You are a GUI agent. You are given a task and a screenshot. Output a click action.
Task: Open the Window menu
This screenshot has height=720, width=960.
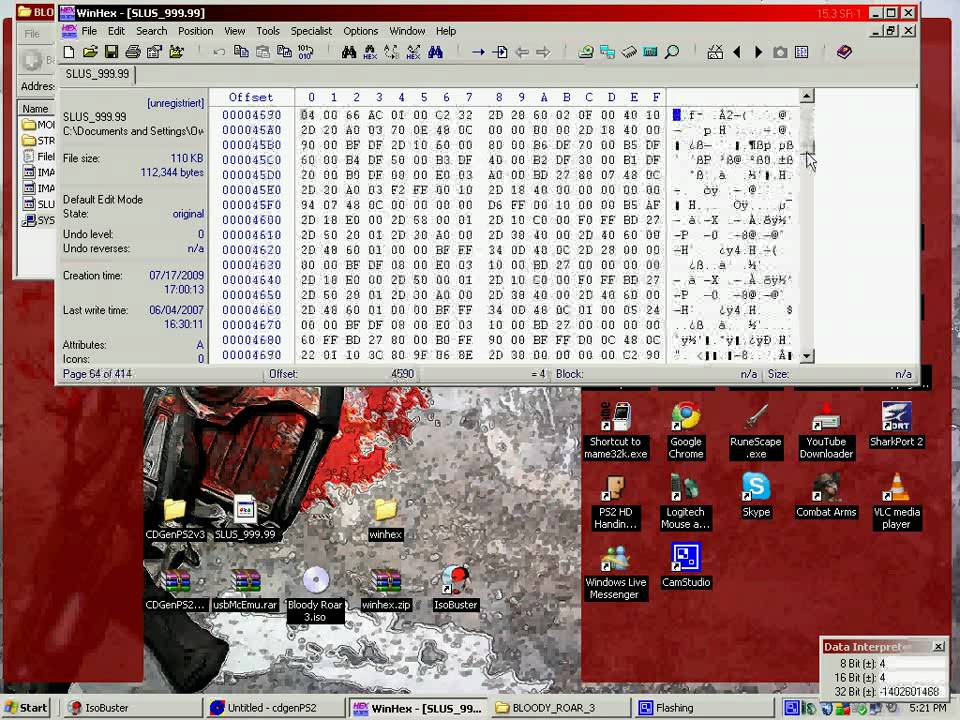(x=407, y=31)
